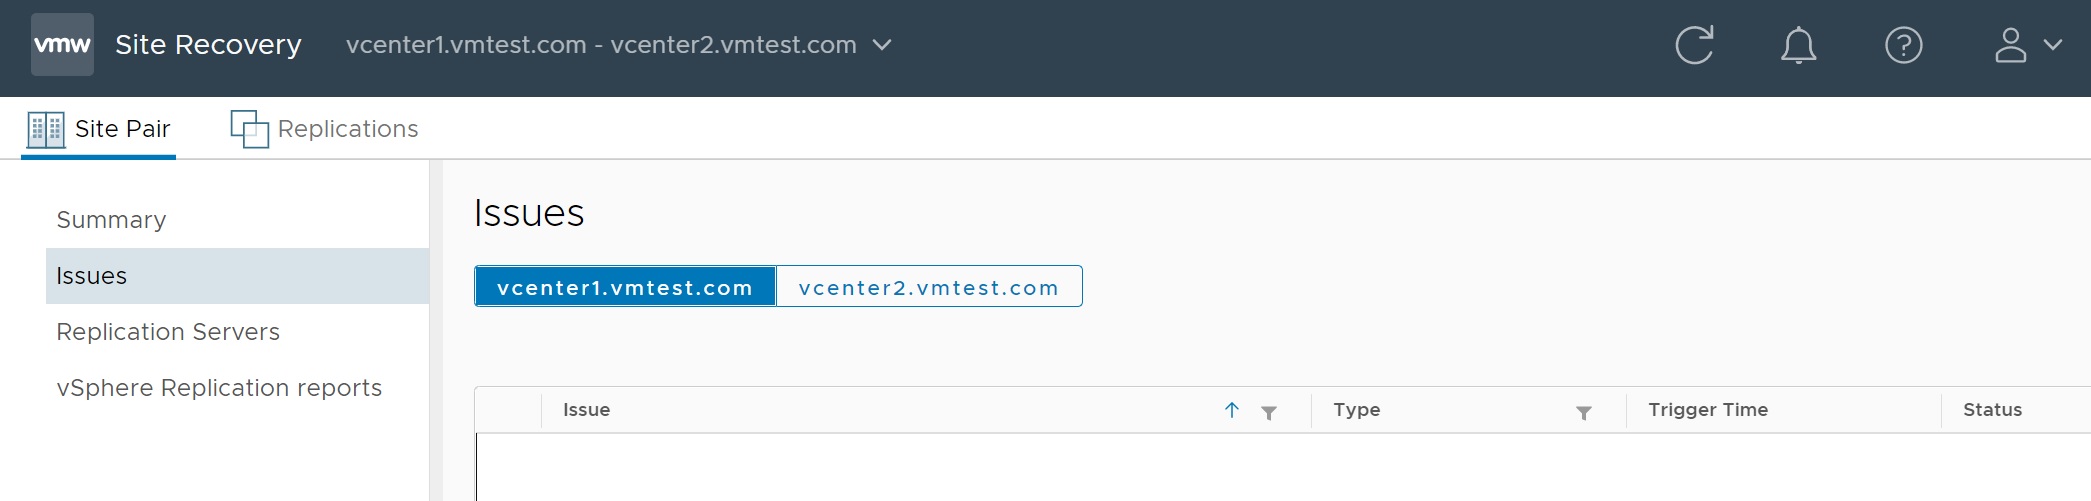Click the Site Pair building icon
Image resolution: width=2091 pixels, height=501 pixels.
46,130
